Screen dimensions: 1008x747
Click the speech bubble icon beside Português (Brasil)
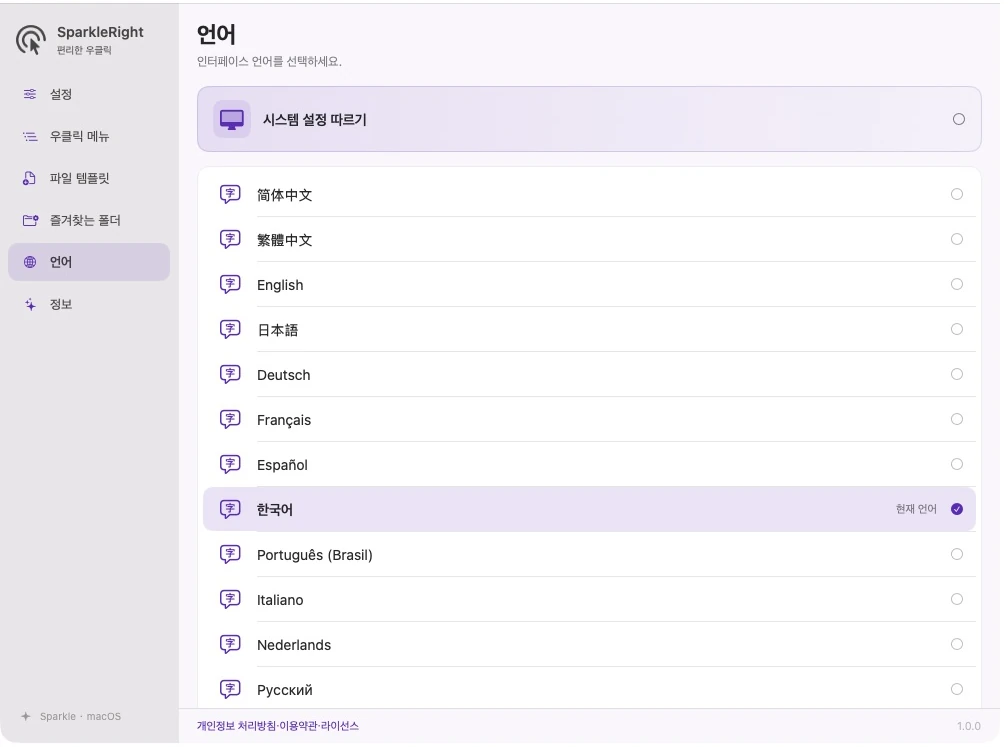pos(230,554)
